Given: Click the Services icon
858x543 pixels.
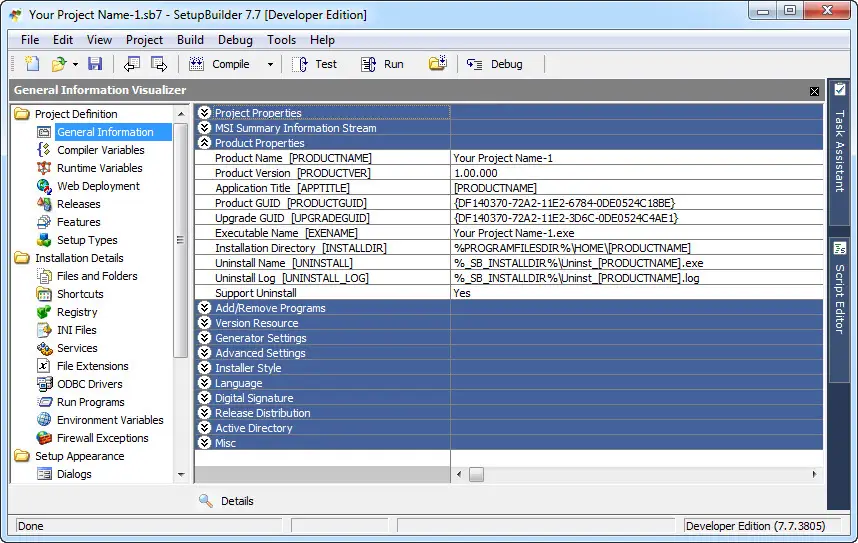Looking at the screenshot, I should pyautogui.click(x=44, y=348).
